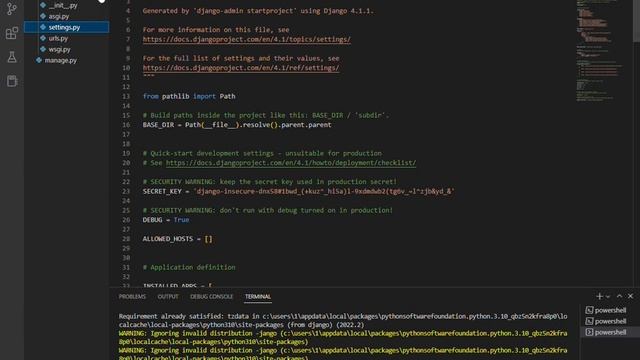Create a new terminal with plus icon
The width and height of the screenshot is (640, 360).
tap(599, 296)
